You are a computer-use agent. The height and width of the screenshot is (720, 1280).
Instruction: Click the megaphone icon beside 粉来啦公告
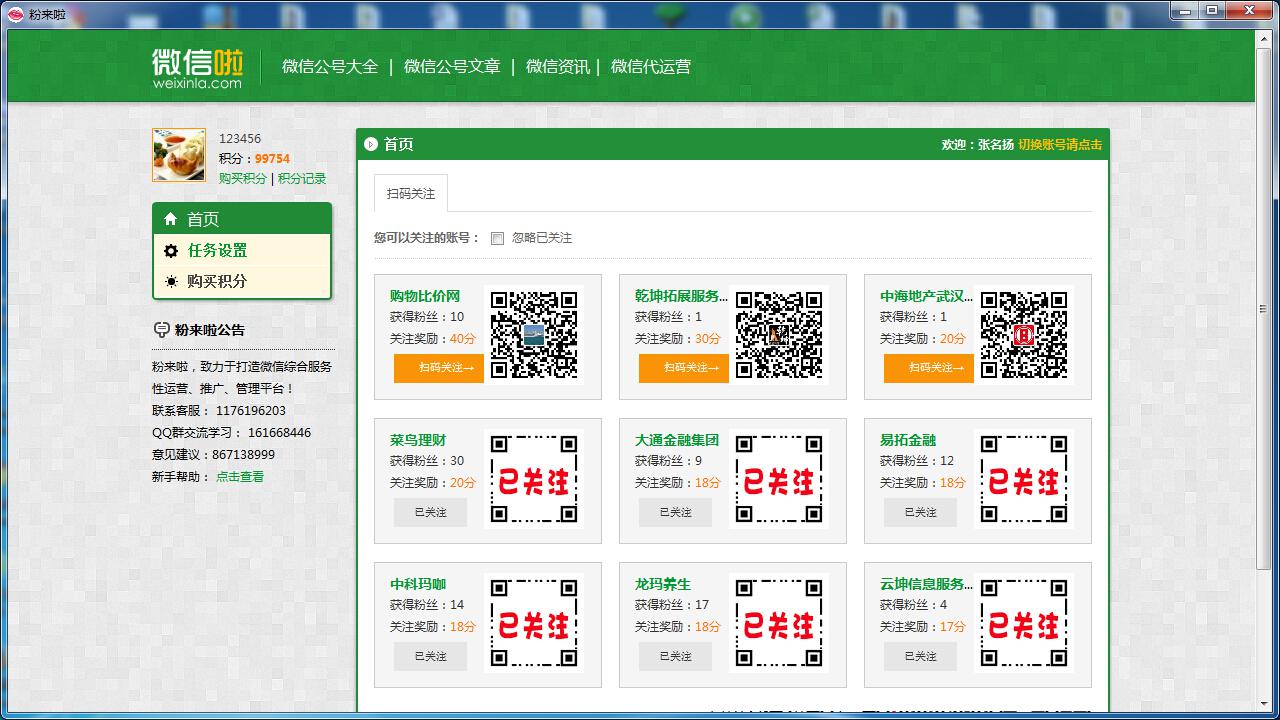161,329
